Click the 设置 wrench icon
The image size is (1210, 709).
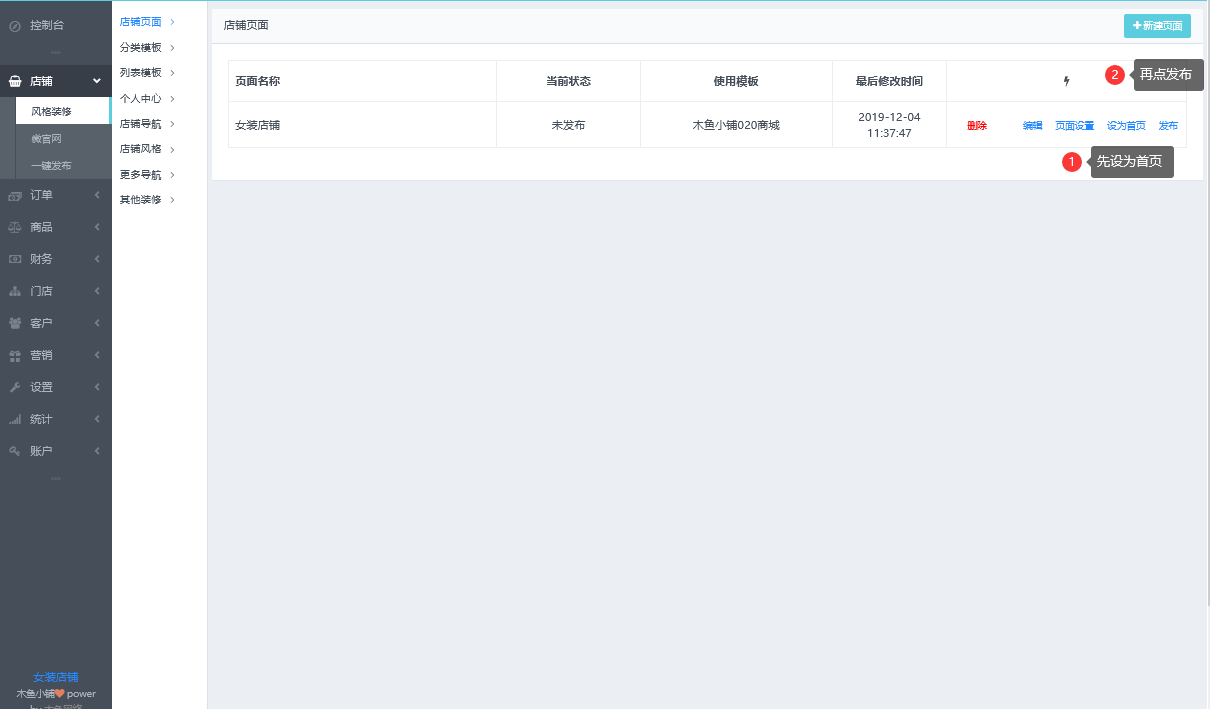[15, 387]
